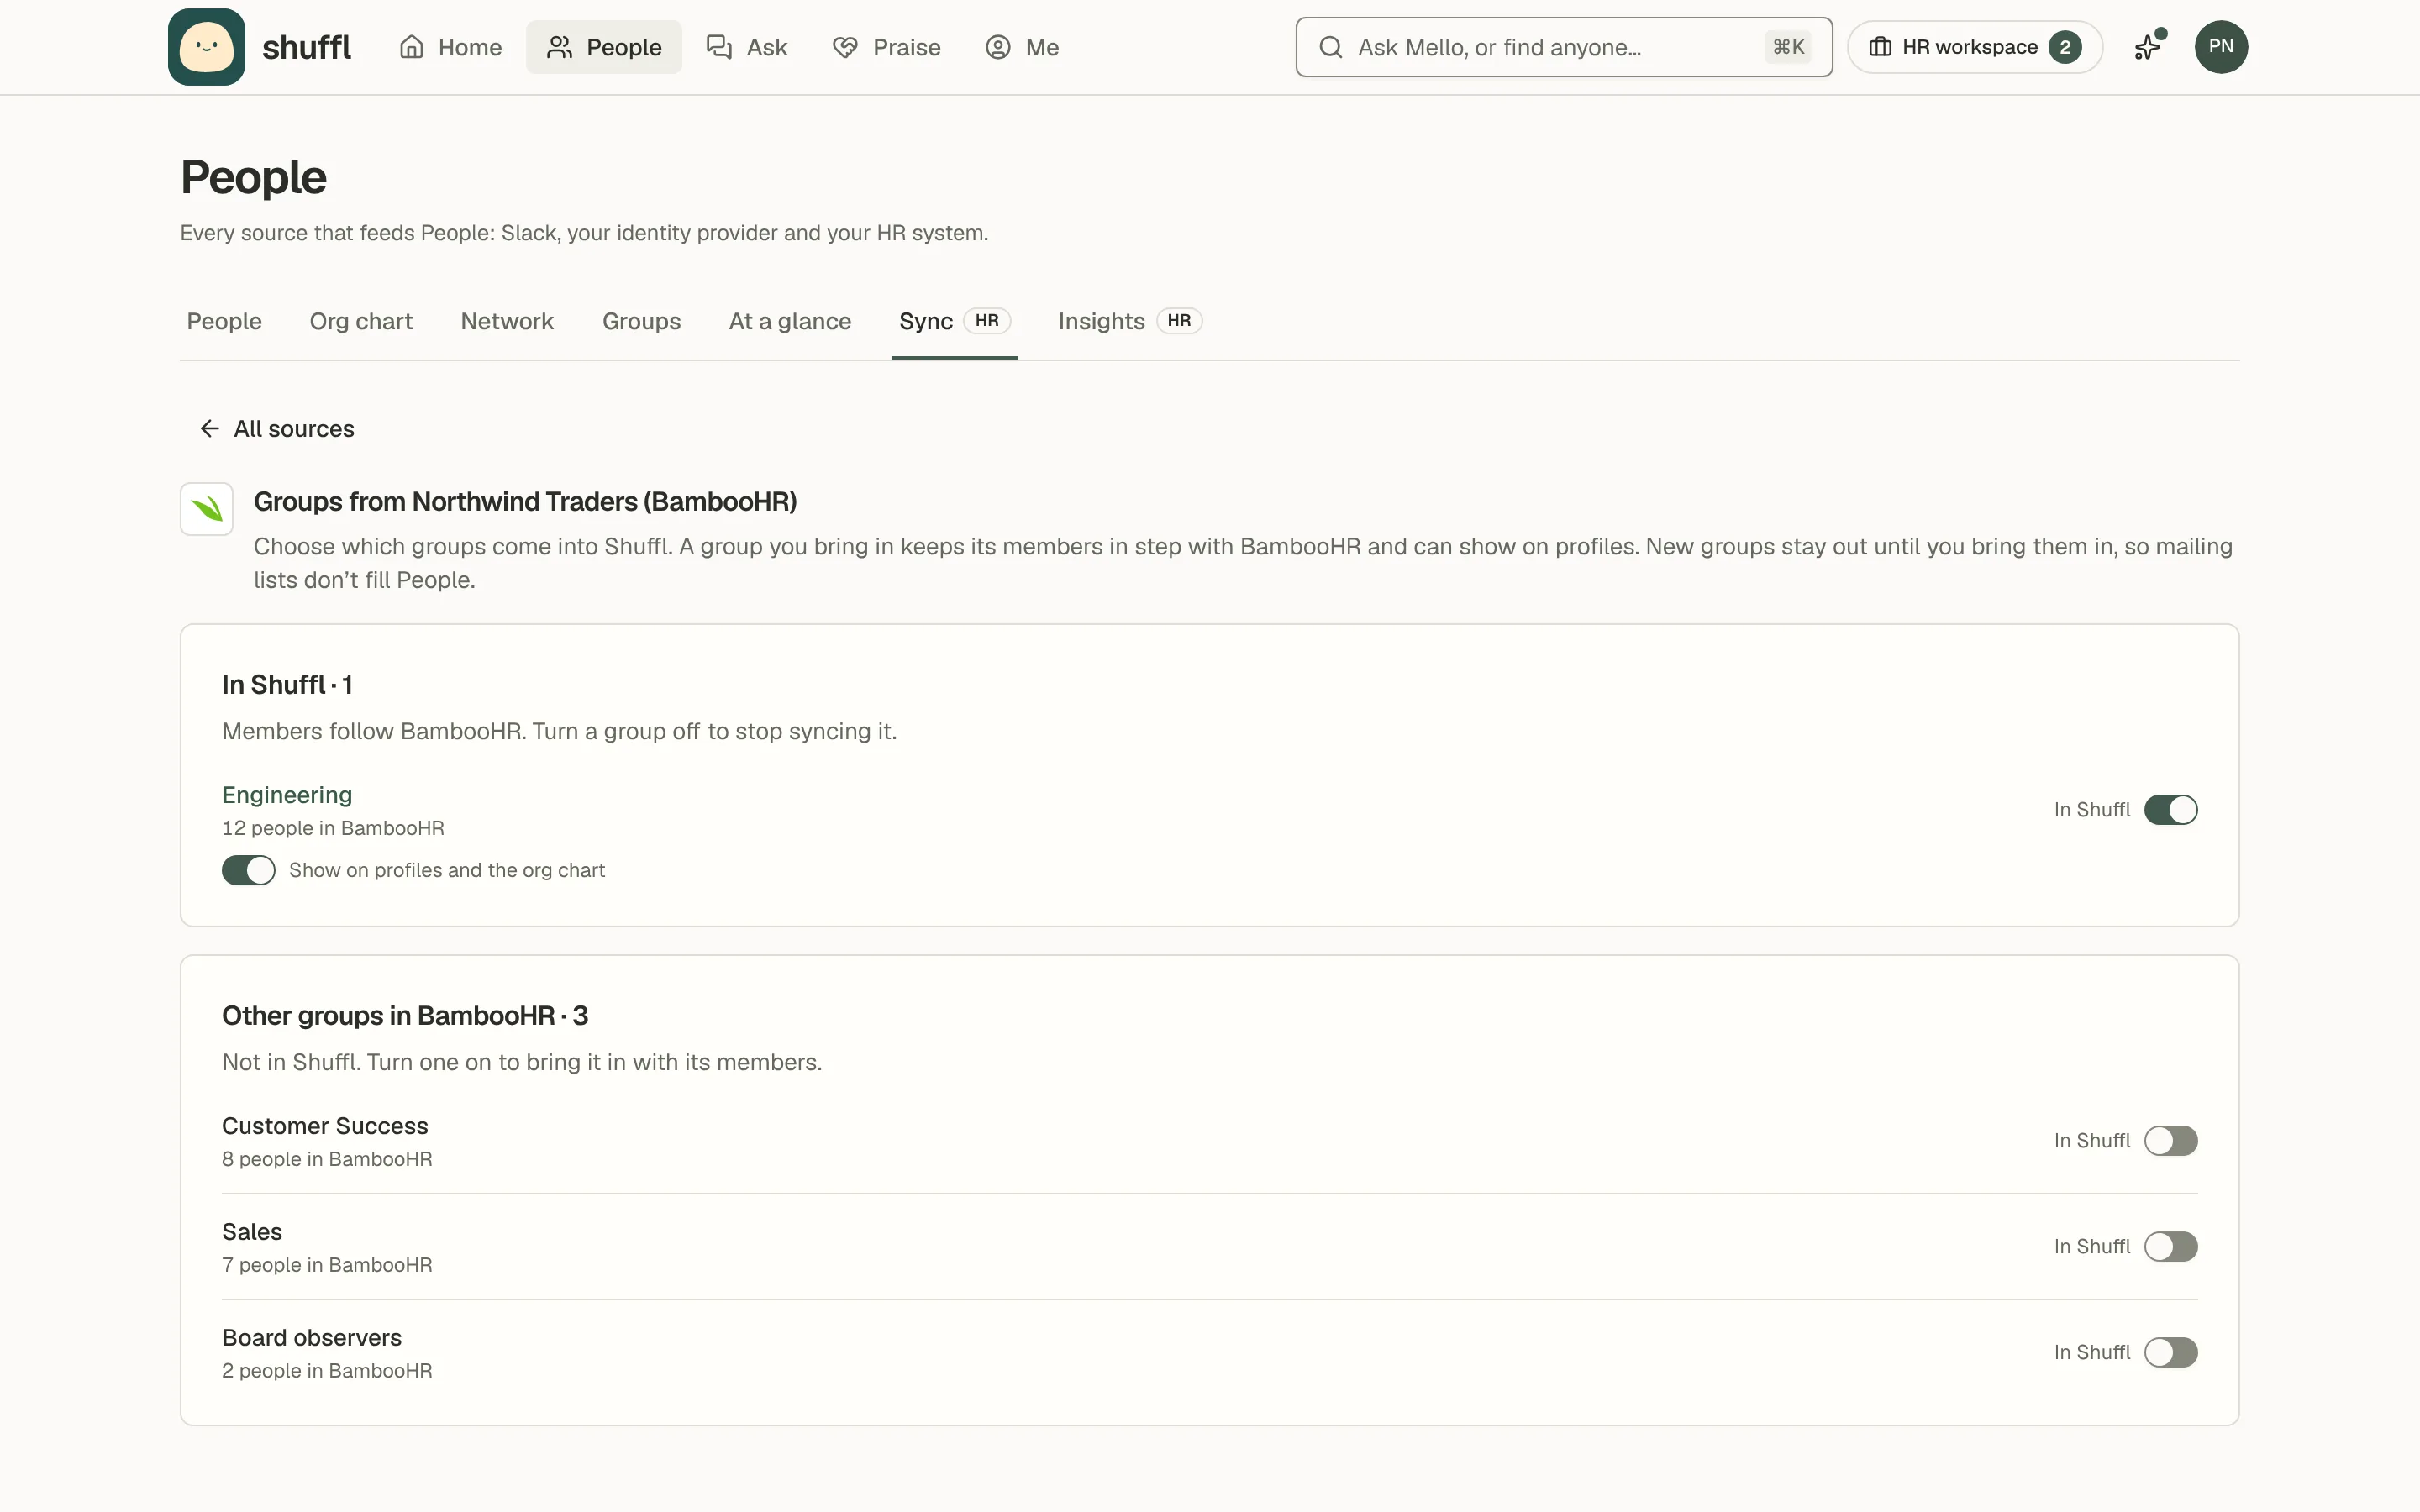Open the PN user avatar
2420x1512 pixels.
[2221, 47]
